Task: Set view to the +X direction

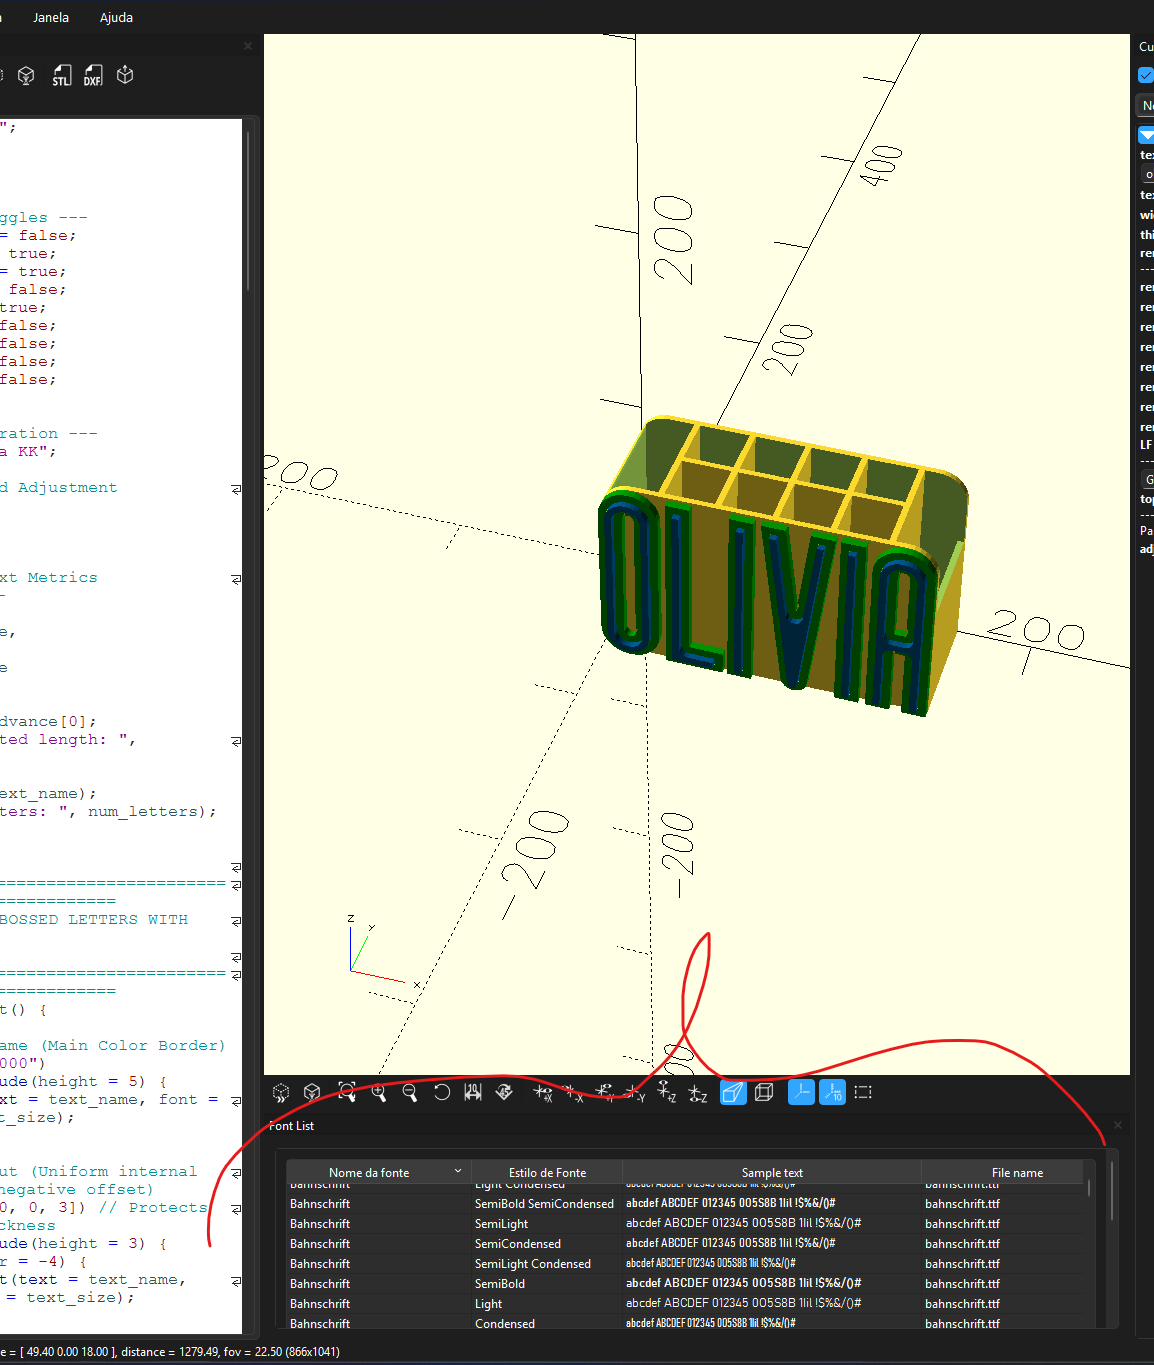Action: [x=543, y=1093]
